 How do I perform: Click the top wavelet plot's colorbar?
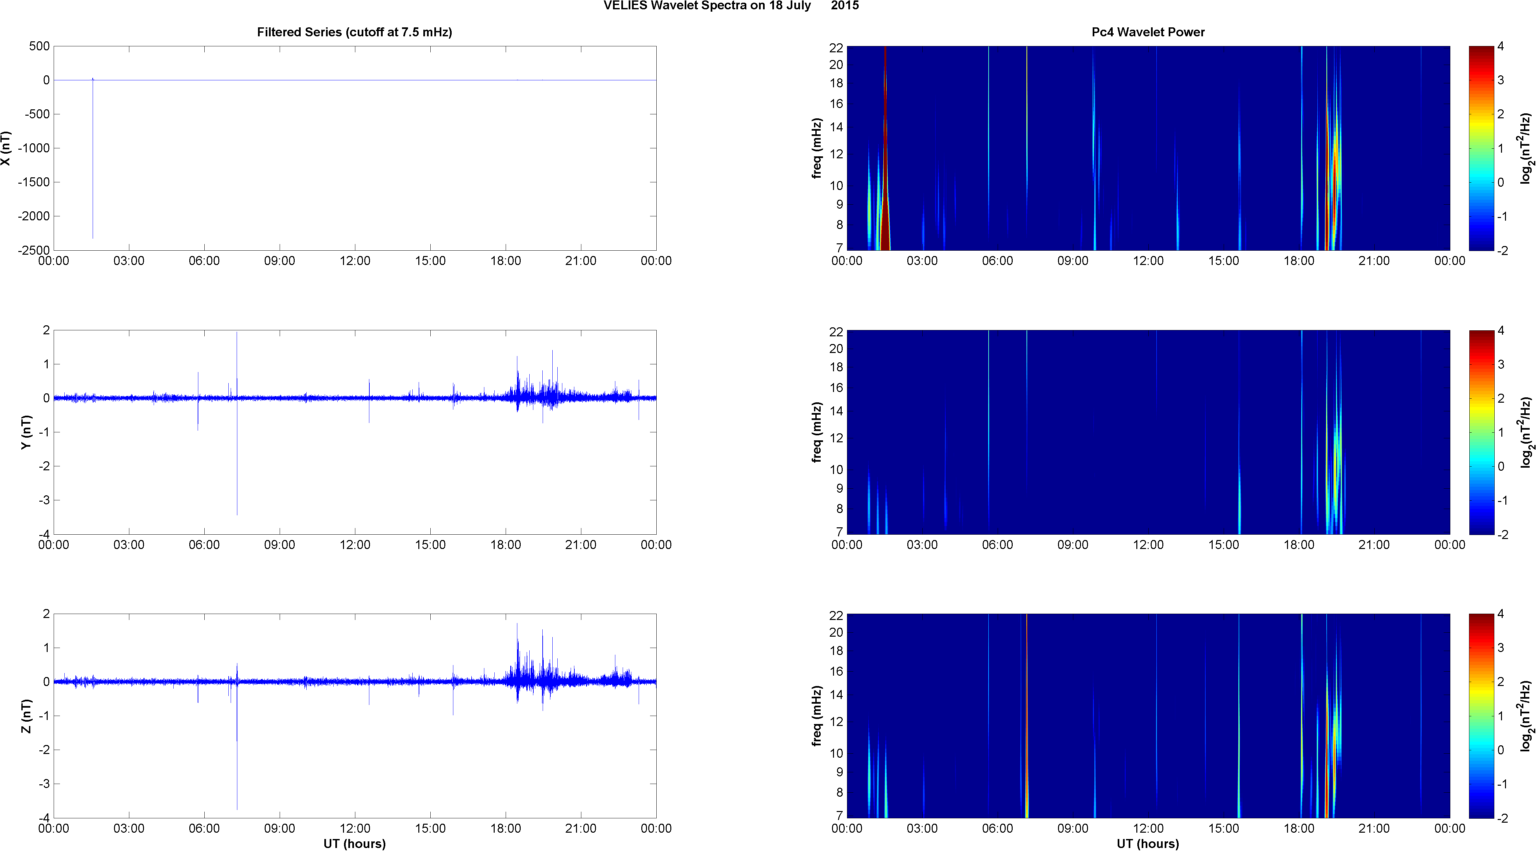point(1481,148)
